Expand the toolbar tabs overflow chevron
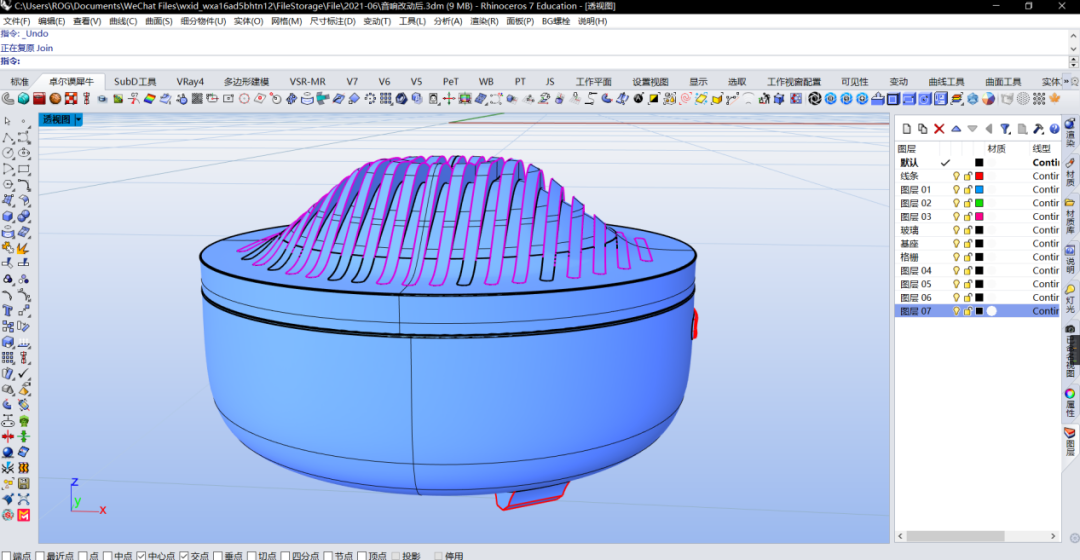 click(1066, 81)
